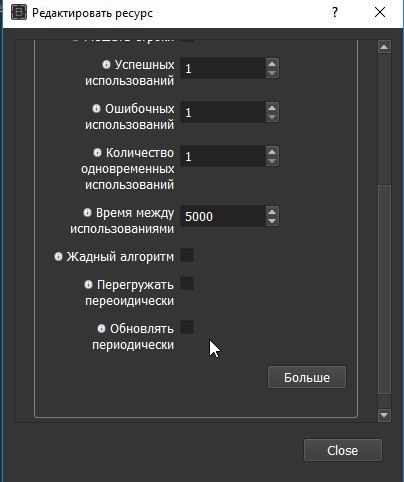Click the Редактировать ресурс title text
Image resolution: width=404 pixels, height=482 pixels.
(92, 13)
